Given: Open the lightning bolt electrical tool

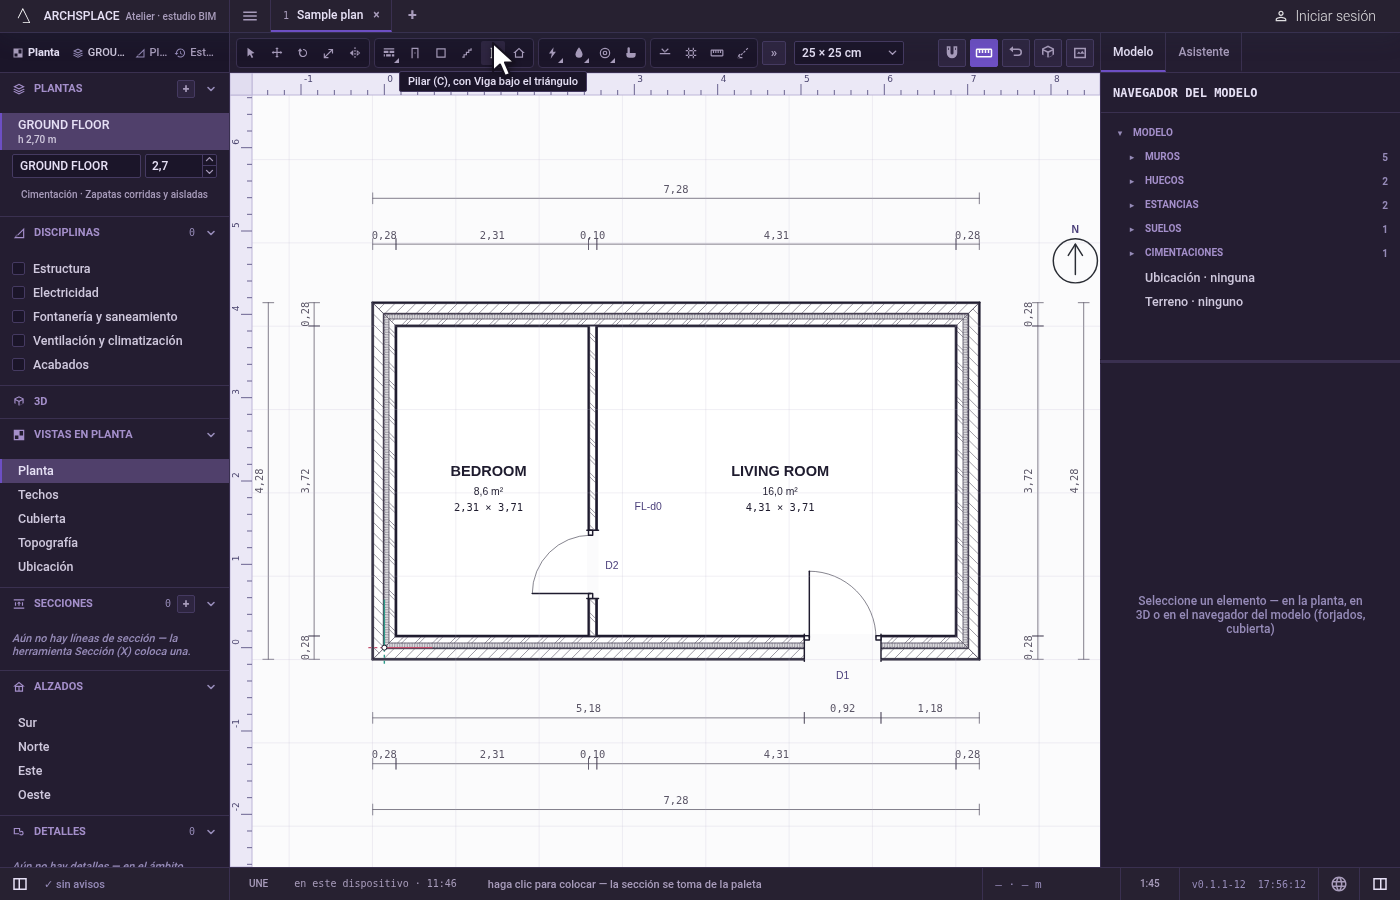Looking at the screenshot, I should coord(553,53).
